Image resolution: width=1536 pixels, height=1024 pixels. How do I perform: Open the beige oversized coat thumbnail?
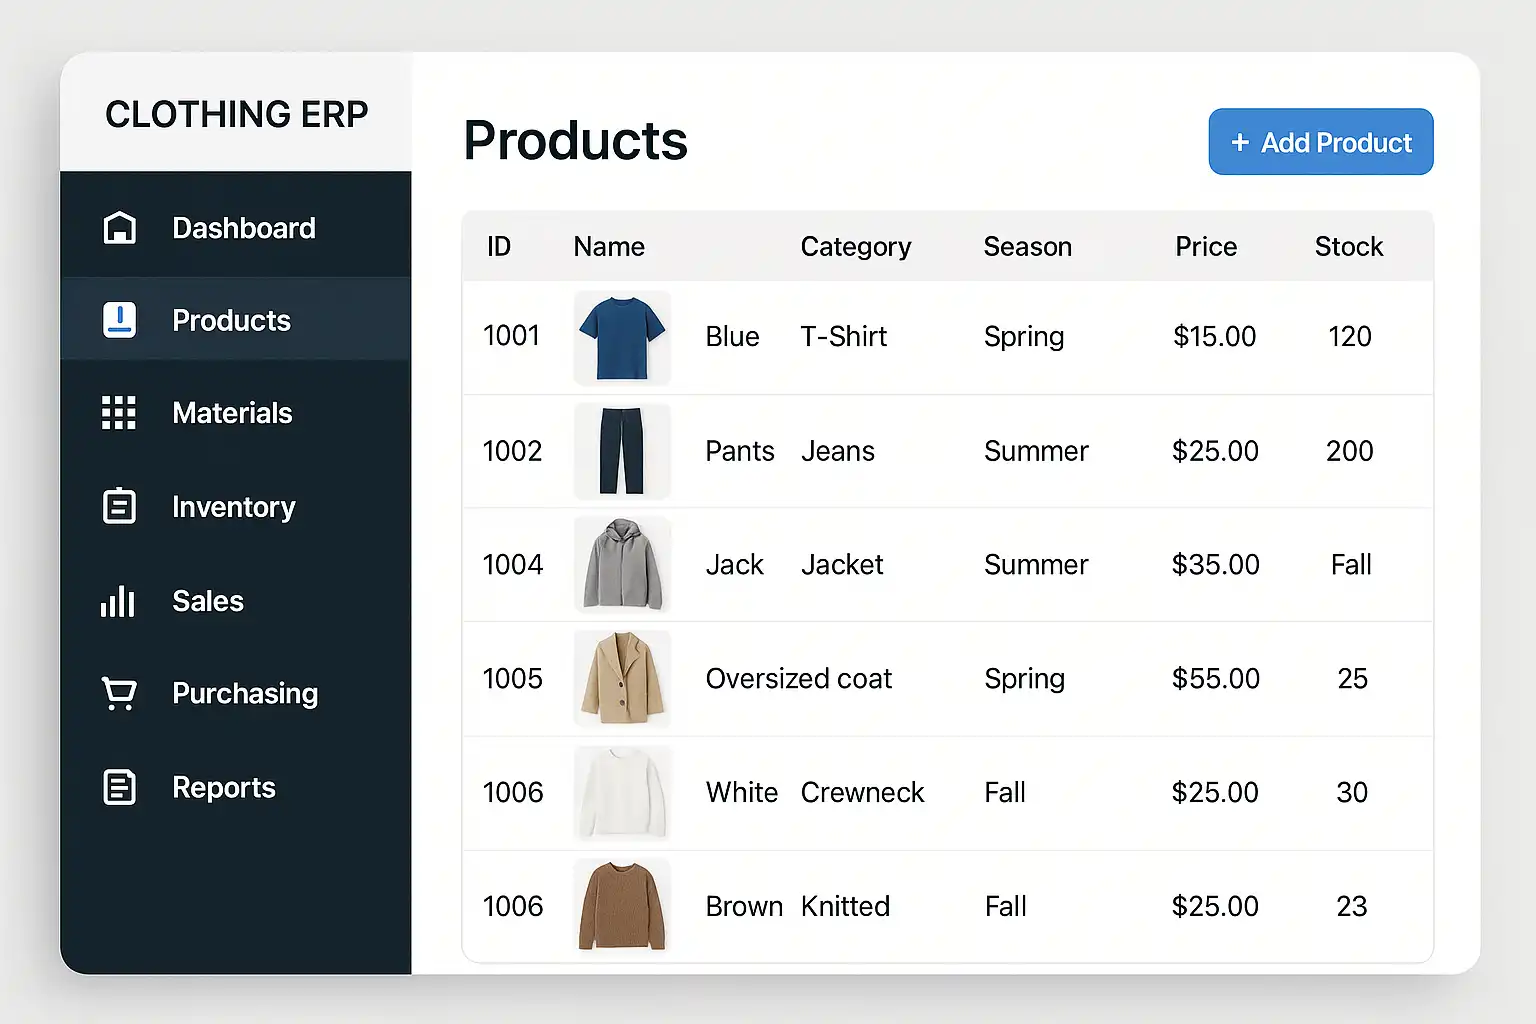622,678
